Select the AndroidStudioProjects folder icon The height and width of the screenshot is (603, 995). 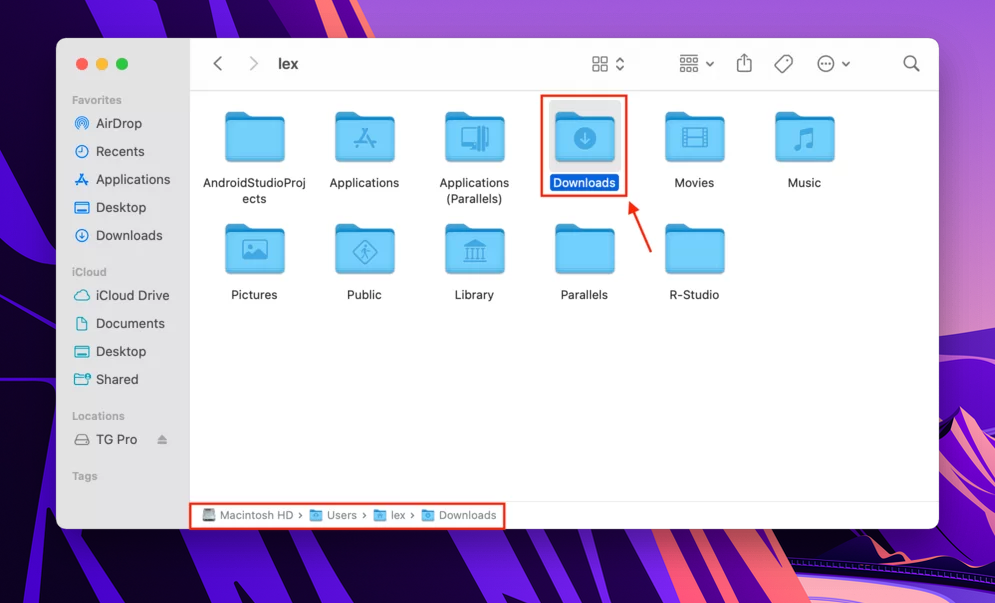[x=254, y=136]
